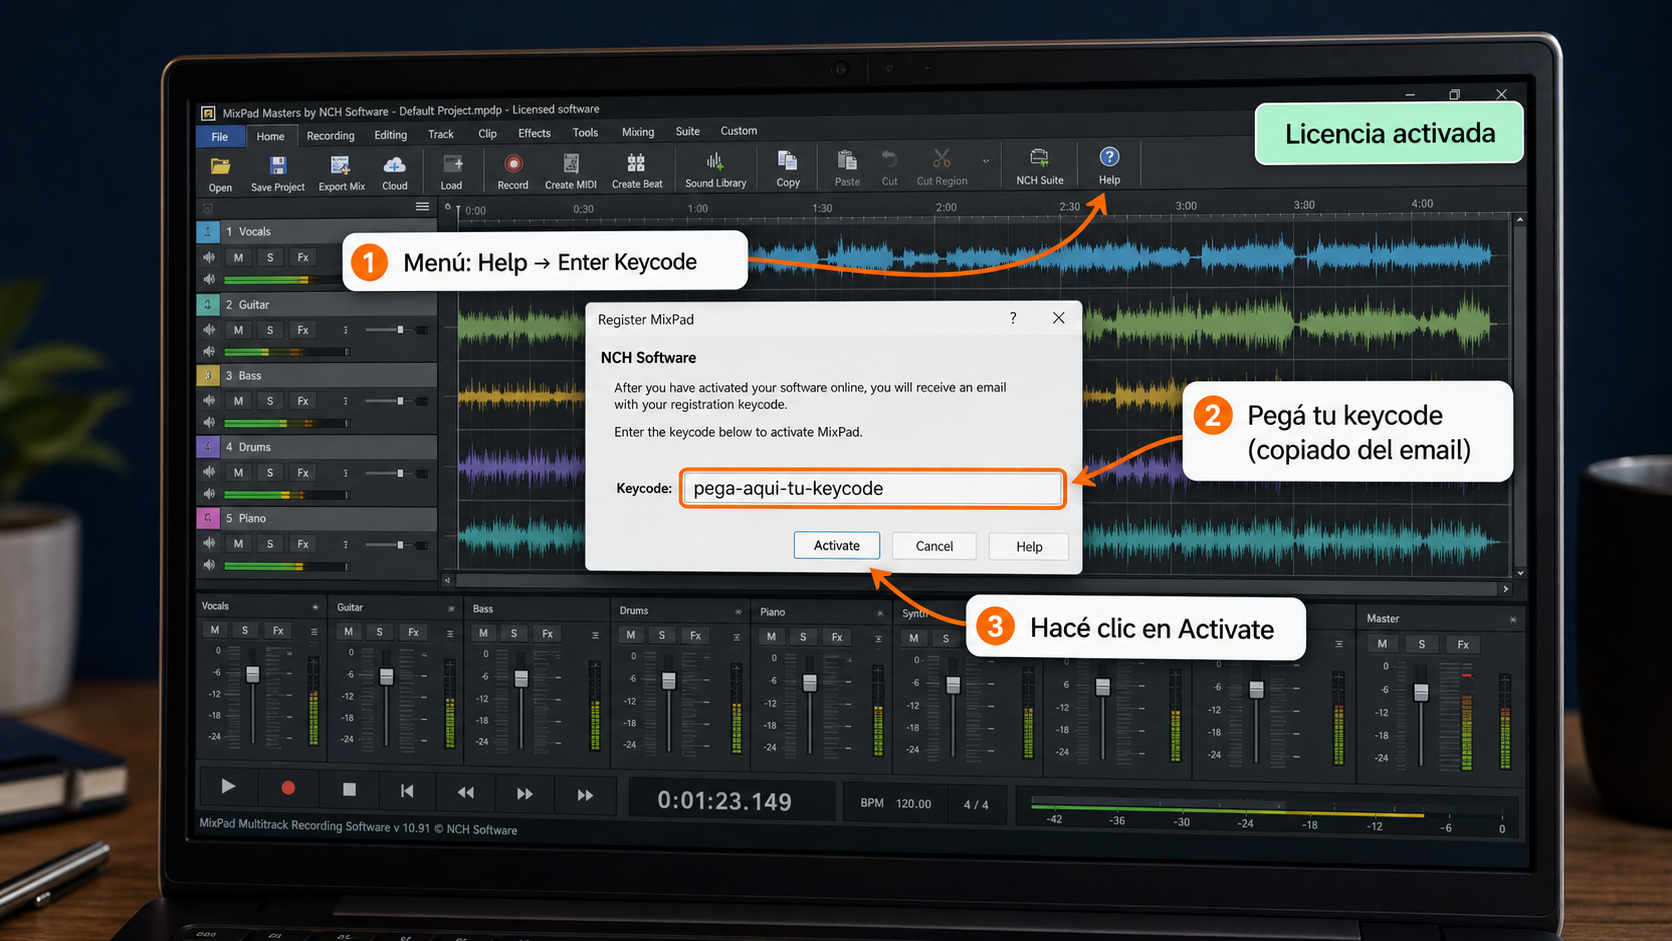Expand the toolbar dropdown arrow after Cut Region
Viewport: 1672px width, 941px height.
coord(986,161)
